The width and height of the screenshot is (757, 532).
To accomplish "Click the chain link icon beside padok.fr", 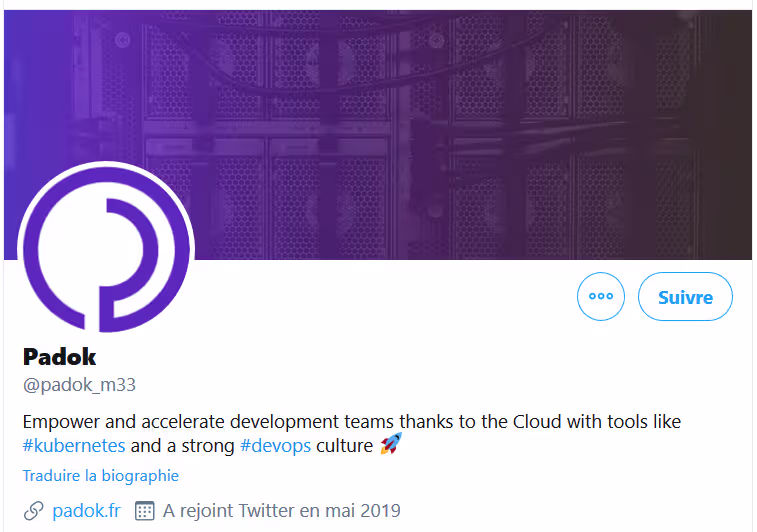I will tap(33, 511).
